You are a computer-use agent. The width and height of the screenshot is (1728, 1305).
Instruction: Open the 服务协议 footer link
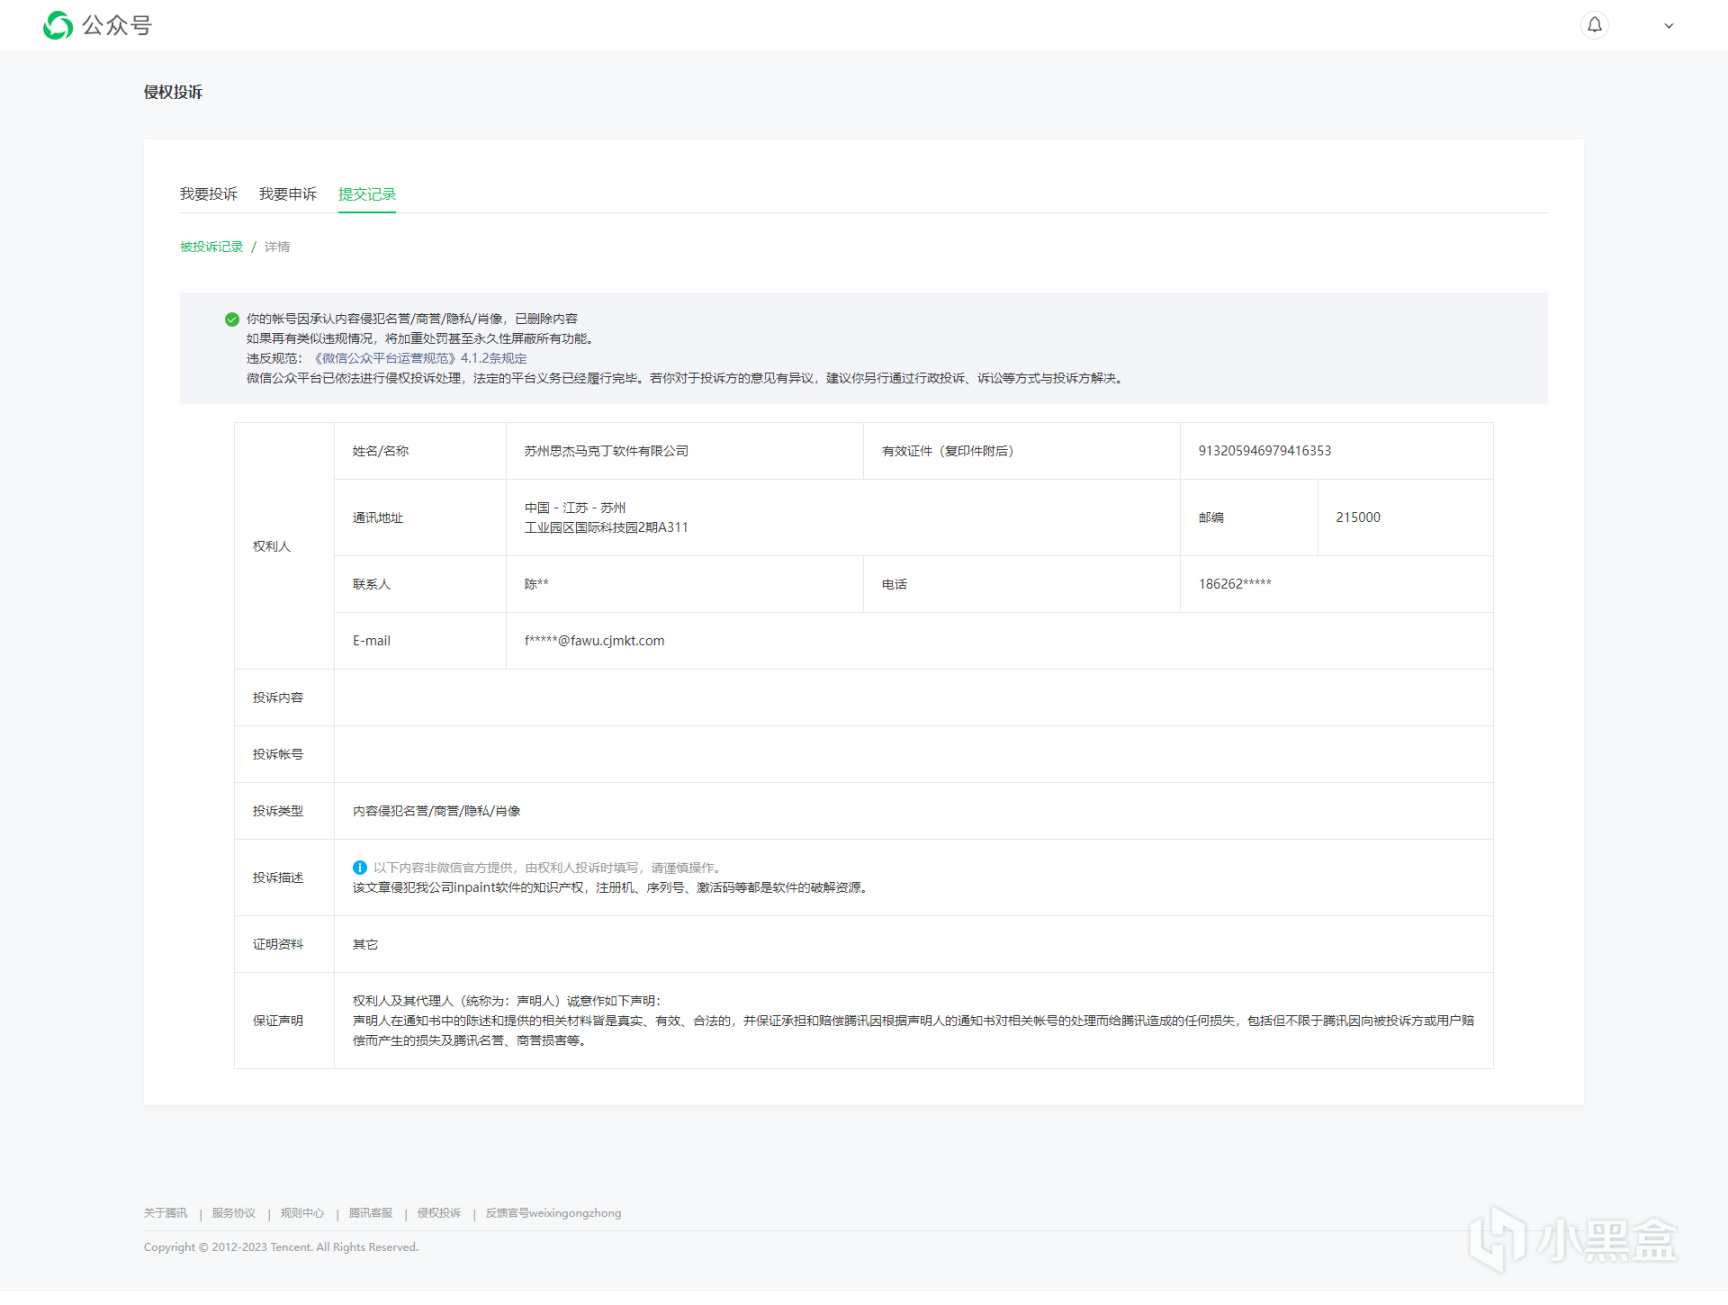click(x=234, y=1213)
